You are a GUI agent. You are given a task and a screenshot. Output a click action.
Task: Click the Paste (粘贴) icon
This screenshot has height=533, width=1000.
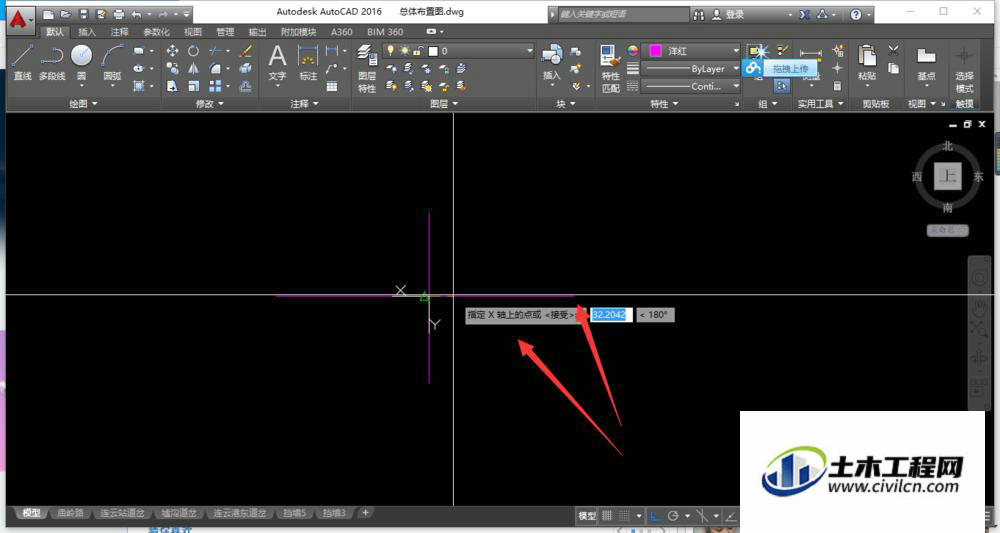pyautogui.click(x=867, y=62)
